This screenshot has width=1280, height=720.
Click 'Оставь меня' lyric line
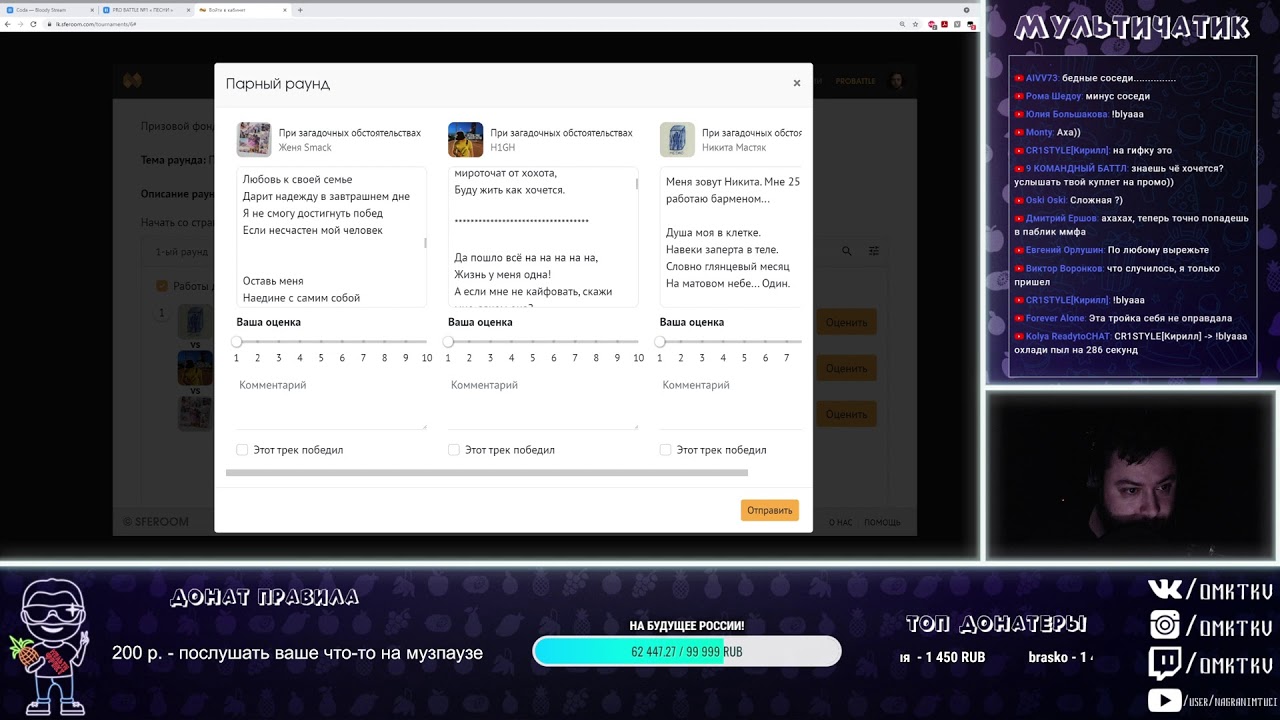[x=273, y=281]
